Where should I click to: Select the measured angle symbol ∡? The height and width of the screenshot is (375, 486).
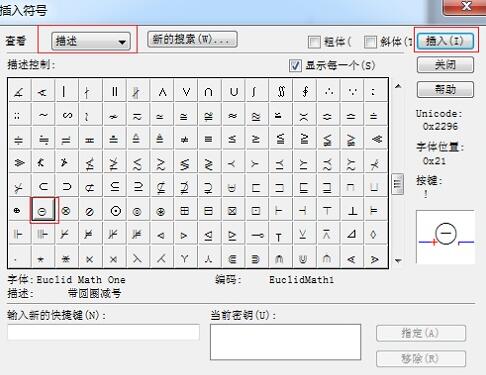click(19, 91)
